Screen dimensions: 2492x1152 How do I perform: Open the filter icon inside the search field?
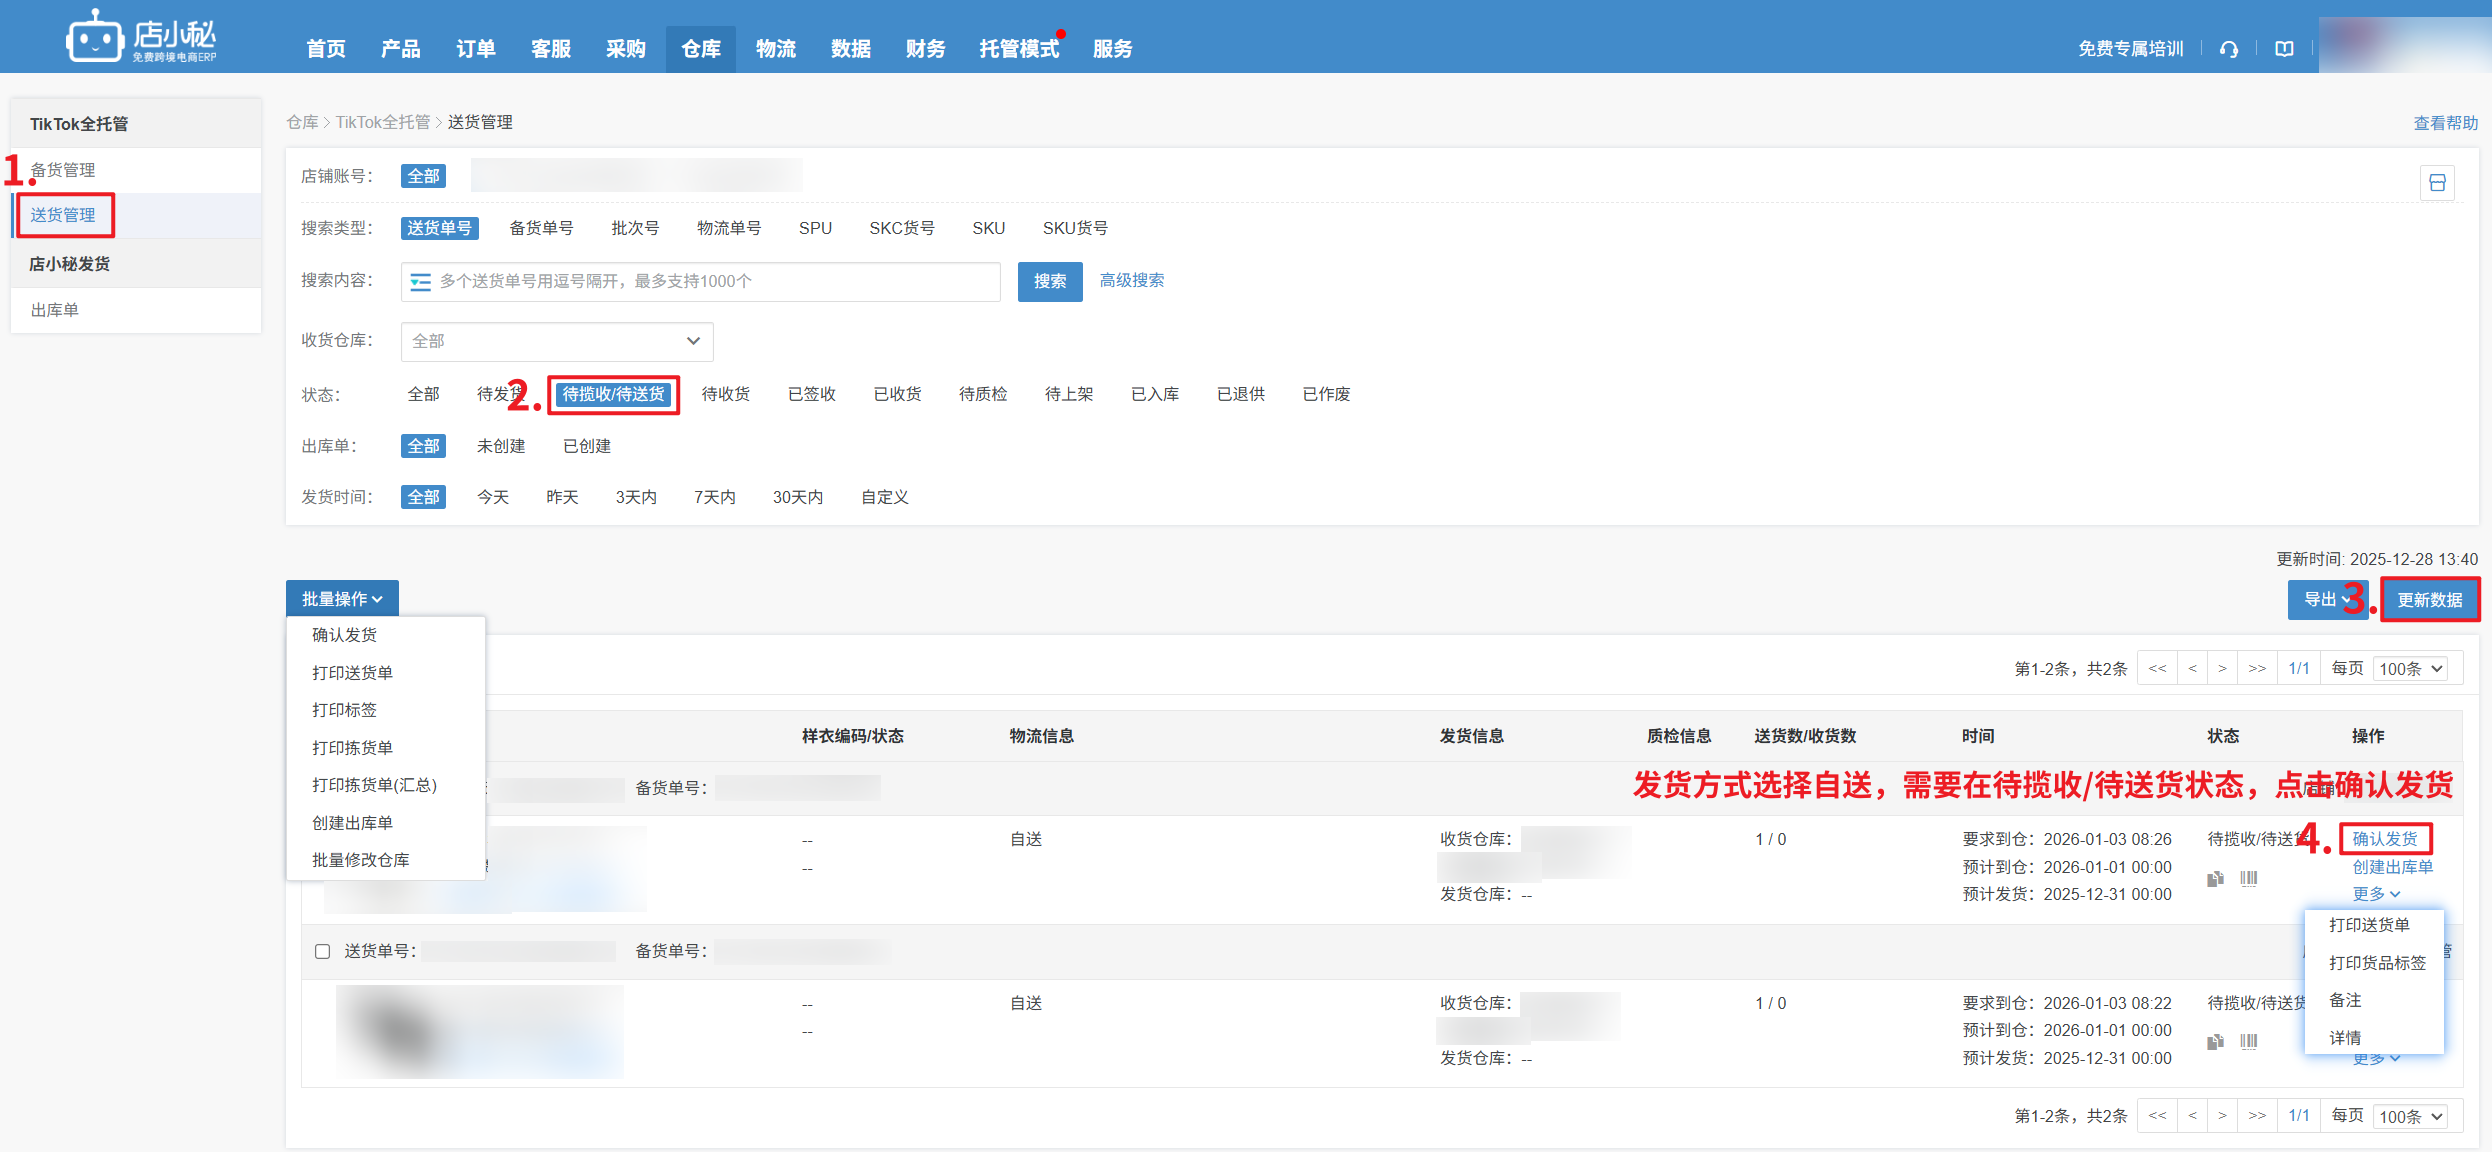(x=421, y=281)
